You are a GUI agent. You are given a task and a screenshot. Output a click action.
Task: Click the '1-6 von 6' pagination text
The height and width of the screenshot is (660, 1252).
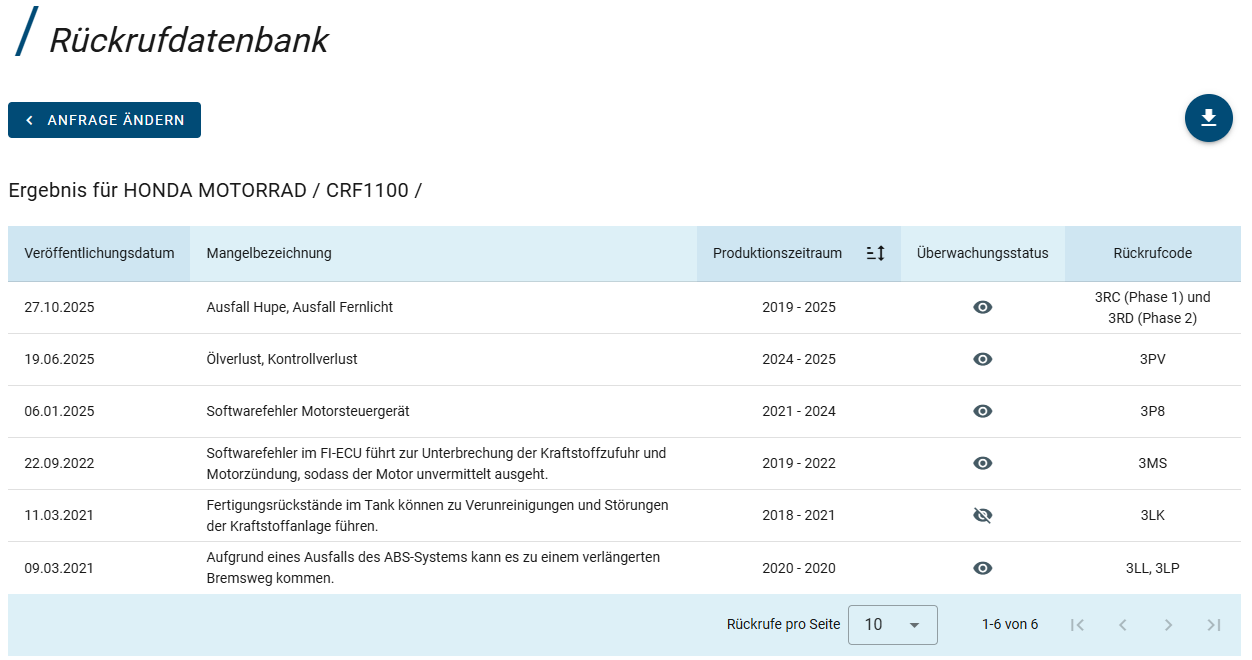pos(1010,624)
